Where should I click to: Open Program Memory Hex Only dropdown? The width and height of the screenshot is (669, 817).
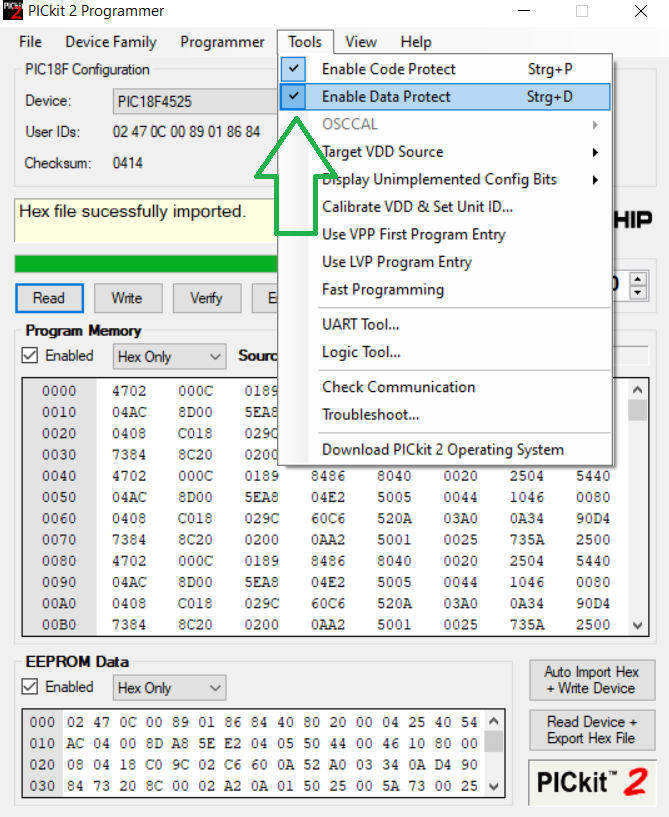coord(169,357)
